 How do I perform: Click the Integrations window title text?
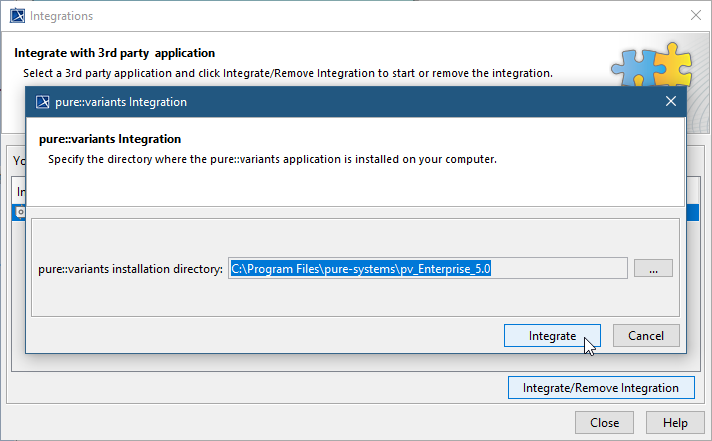pyautogui.click(x=62, y=16)
